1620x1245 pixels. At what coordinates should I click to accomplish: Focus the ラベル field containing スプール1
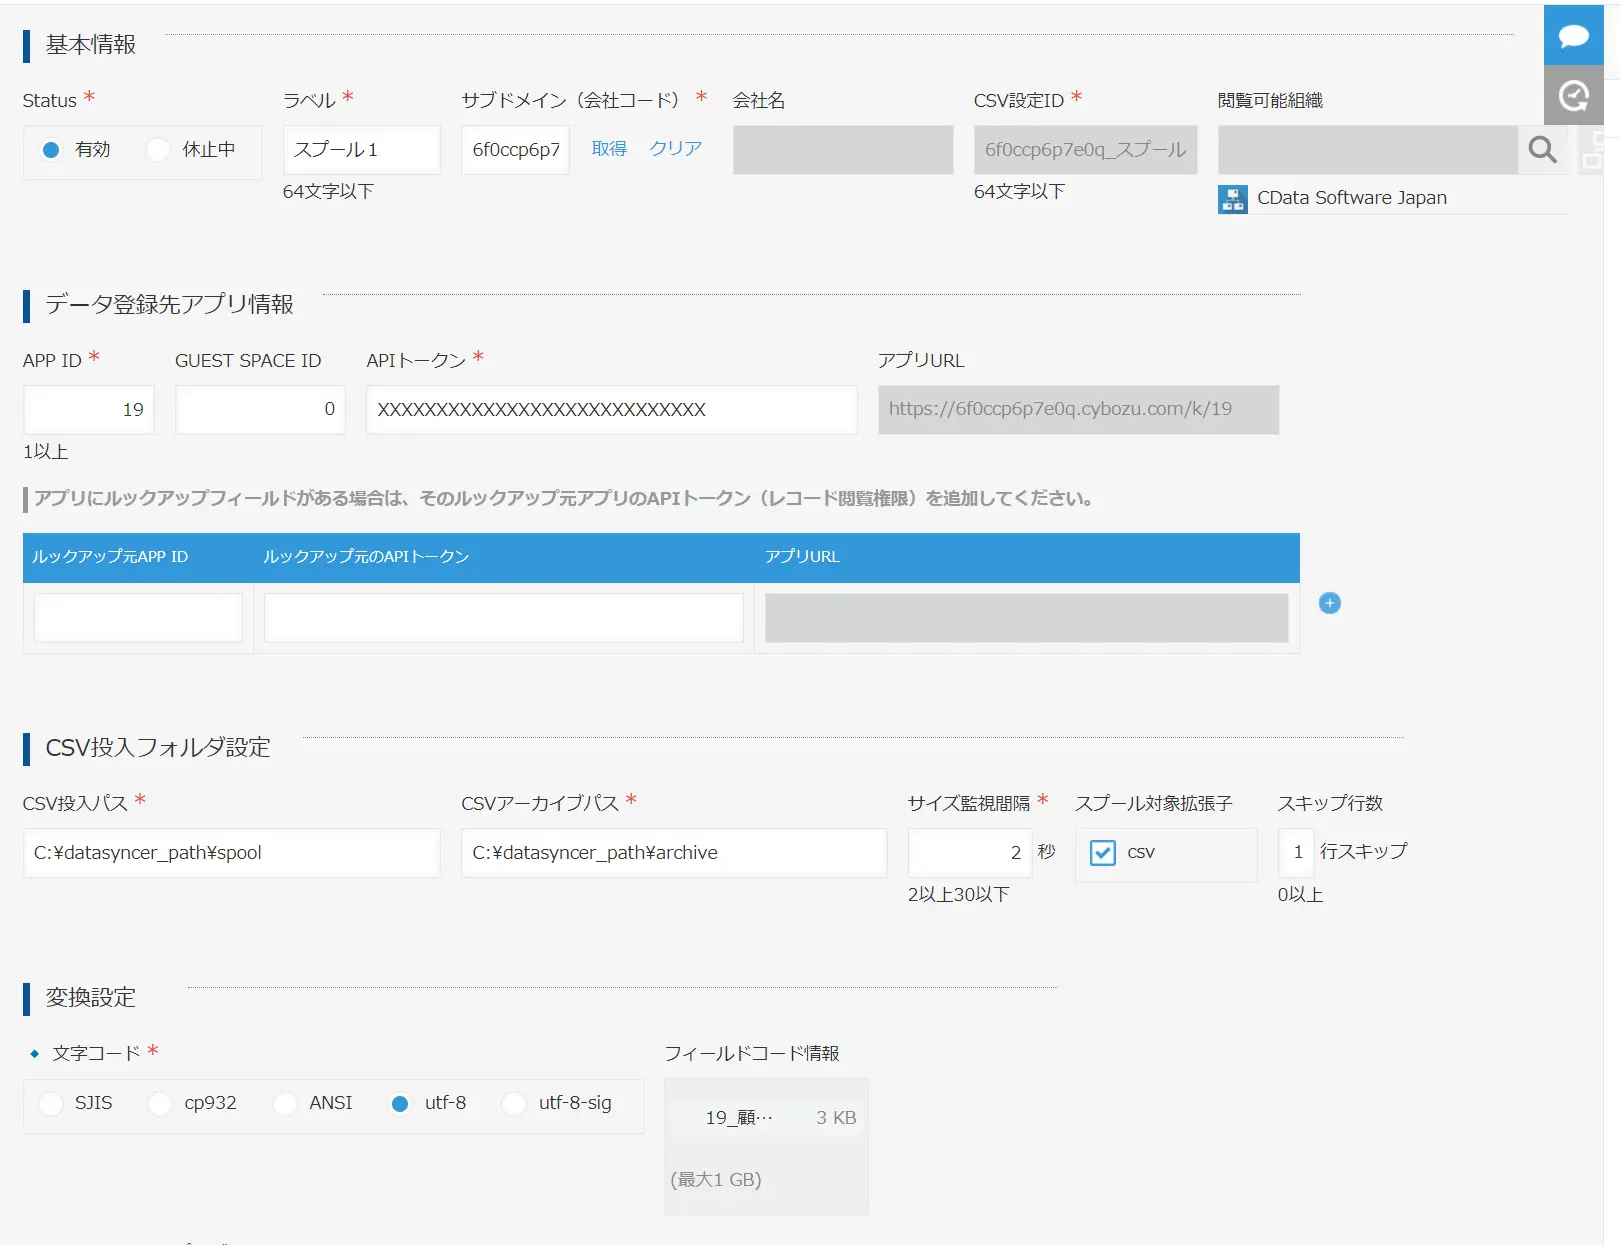click(x=361, y=150)
